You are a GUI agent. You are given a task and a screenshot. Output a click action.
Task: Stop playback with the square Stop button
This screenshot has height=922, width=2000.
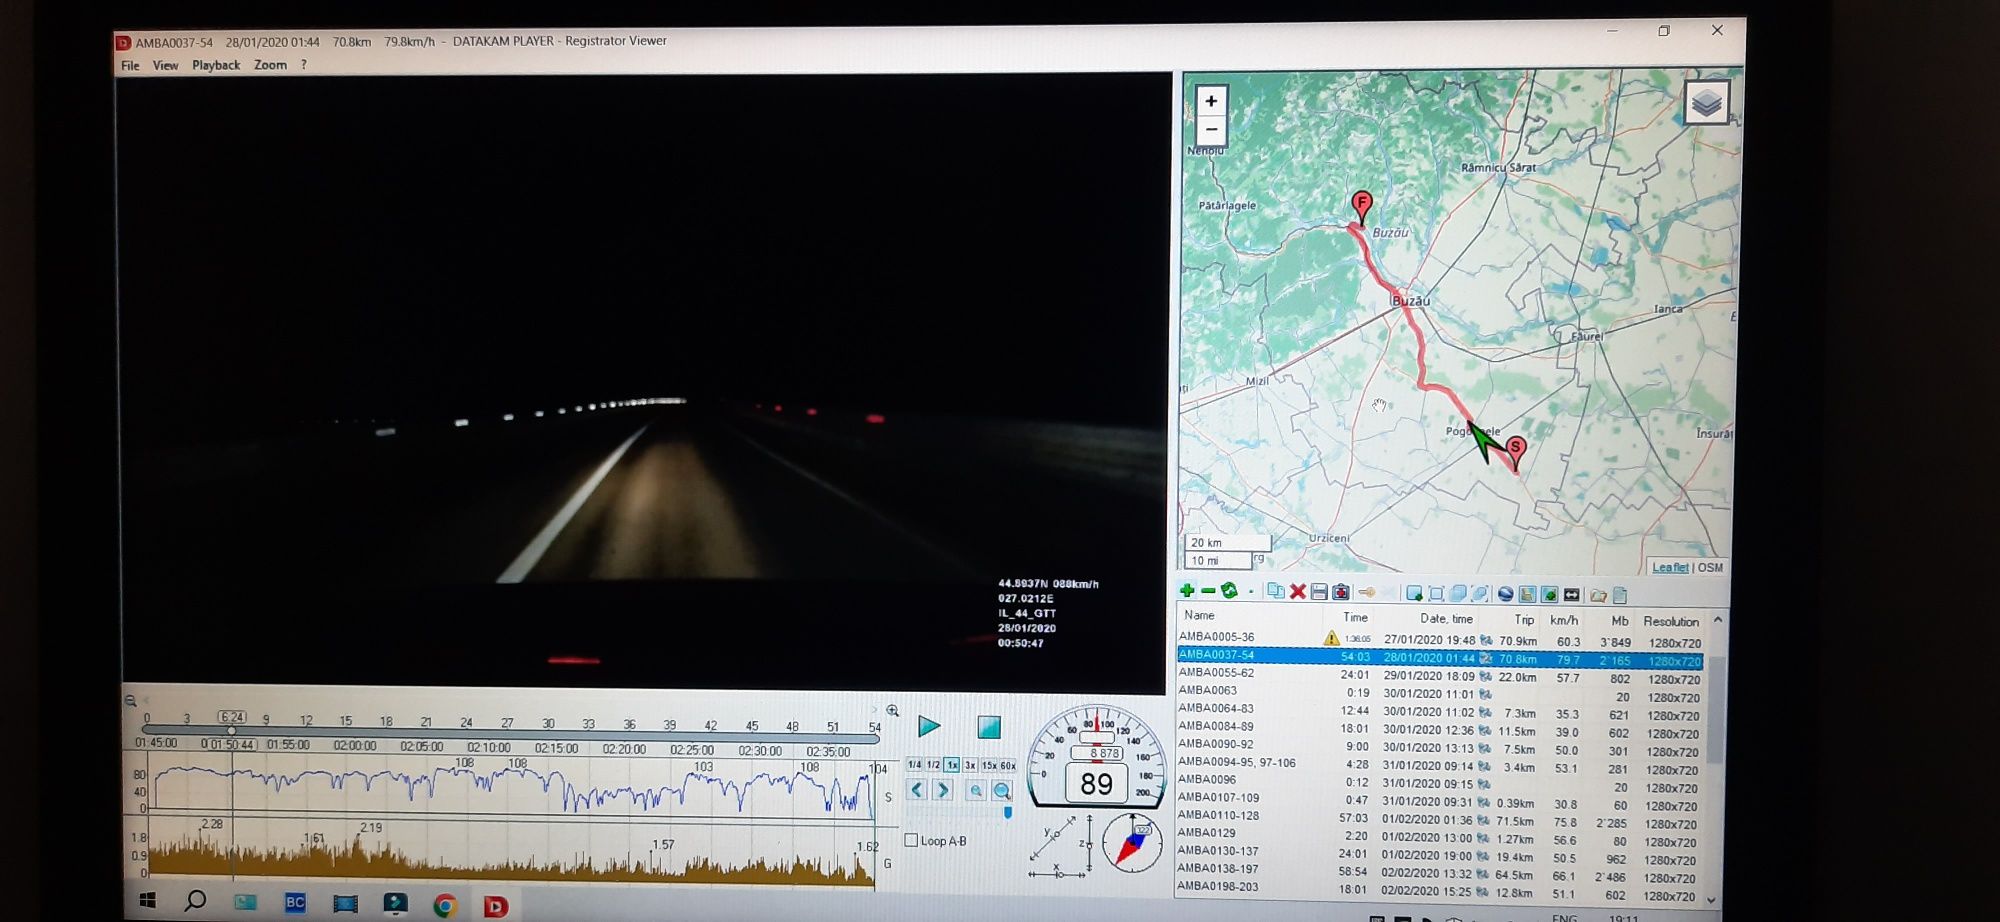point(988,727)
